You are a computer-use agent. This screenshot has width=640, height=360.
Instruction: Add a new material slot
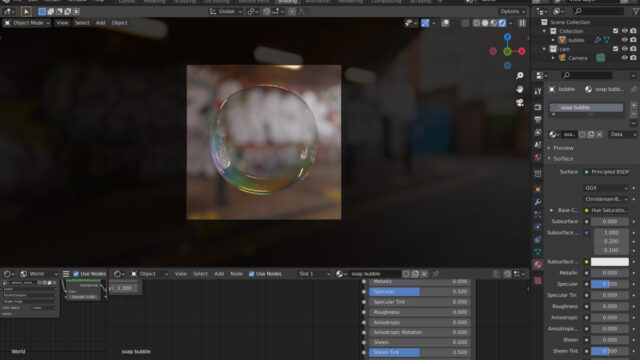pyautogui.click(x=633, y=105)
